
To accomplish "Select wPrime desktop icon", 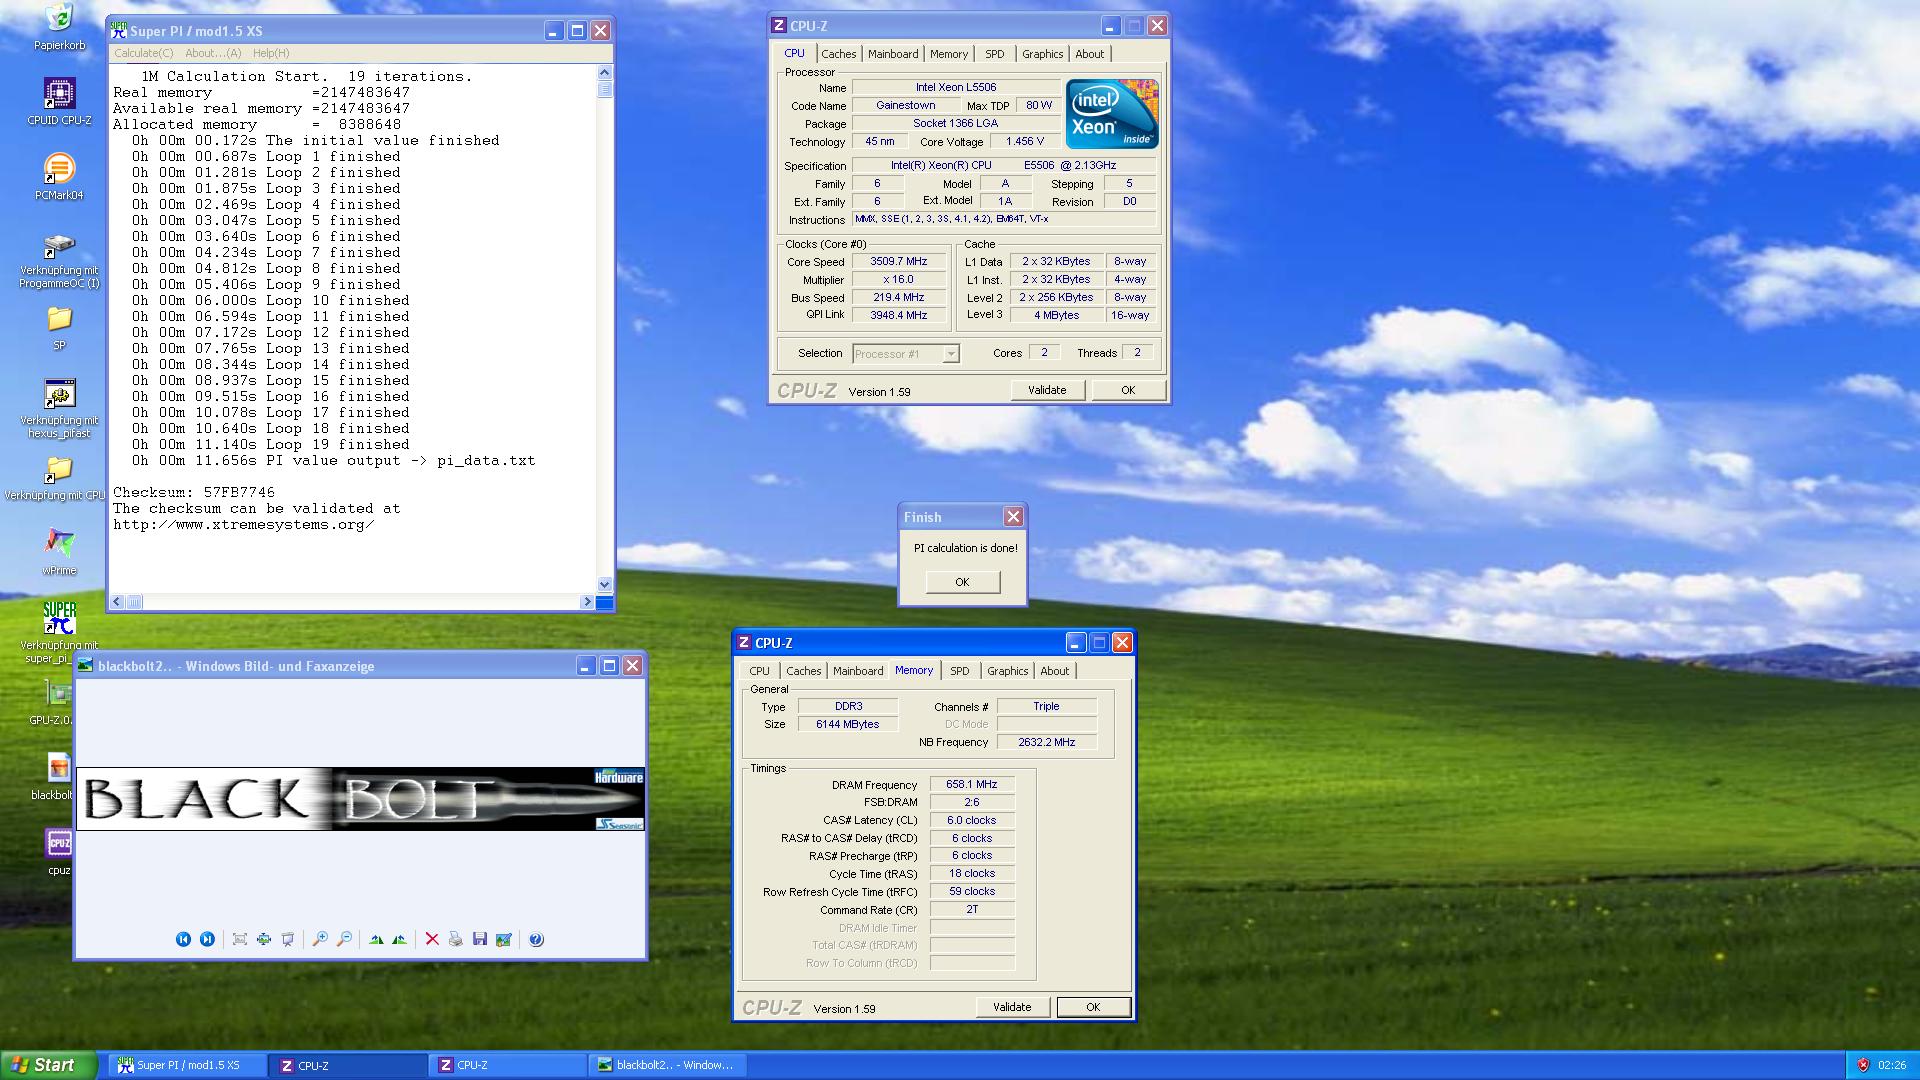I will [59, 552].
